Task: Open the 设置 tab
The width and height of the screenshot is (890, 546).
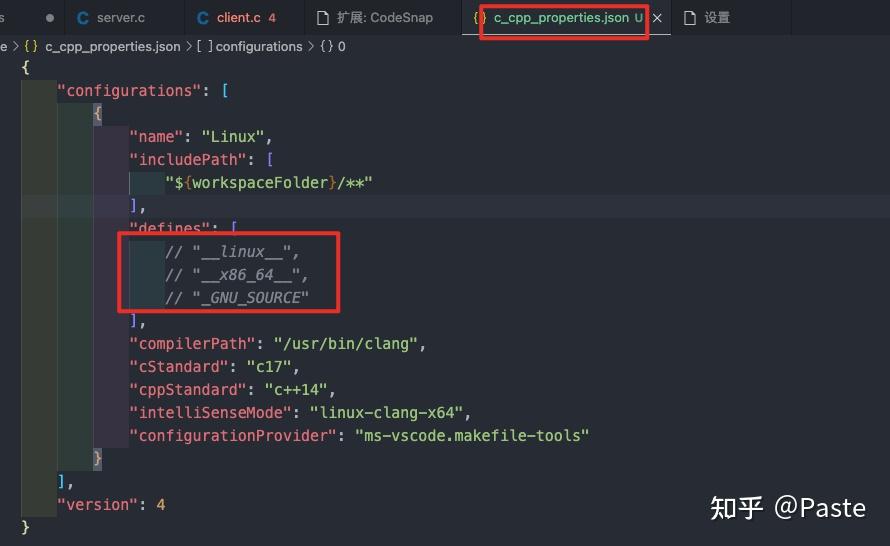Action: (x=717, y=18)
